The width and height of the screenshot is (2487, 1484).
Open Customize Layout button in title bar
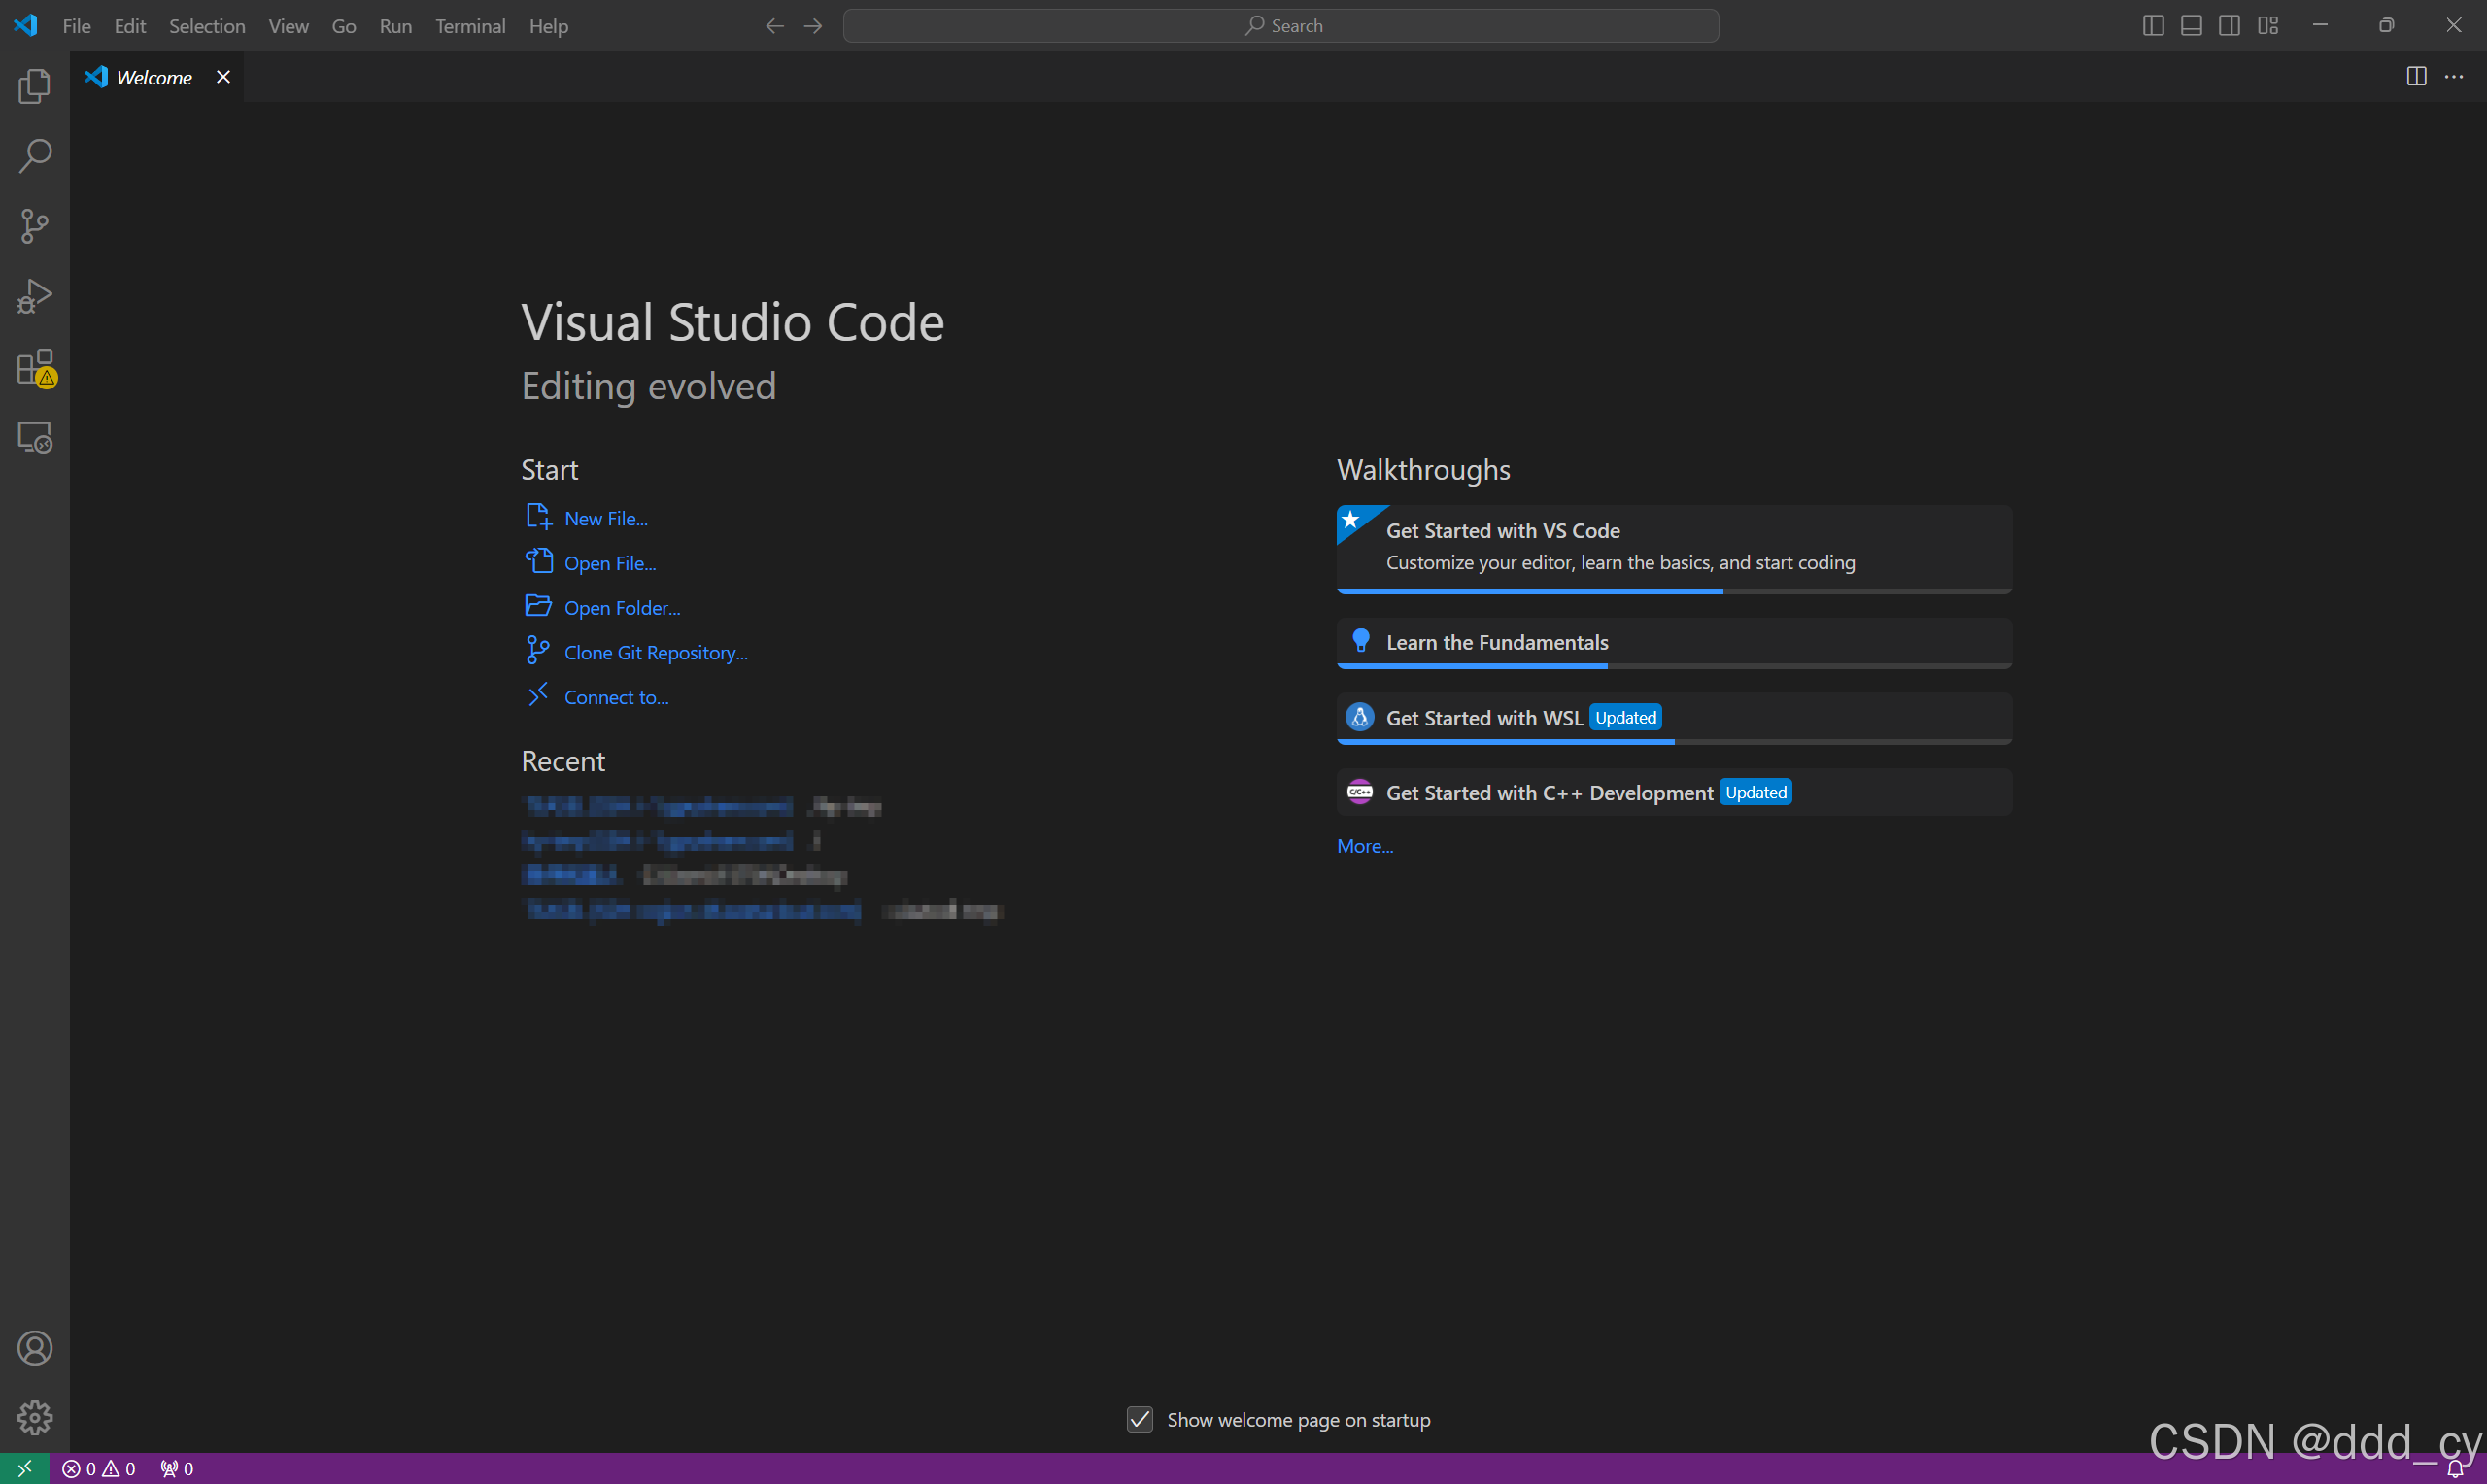coord(2268,26)
